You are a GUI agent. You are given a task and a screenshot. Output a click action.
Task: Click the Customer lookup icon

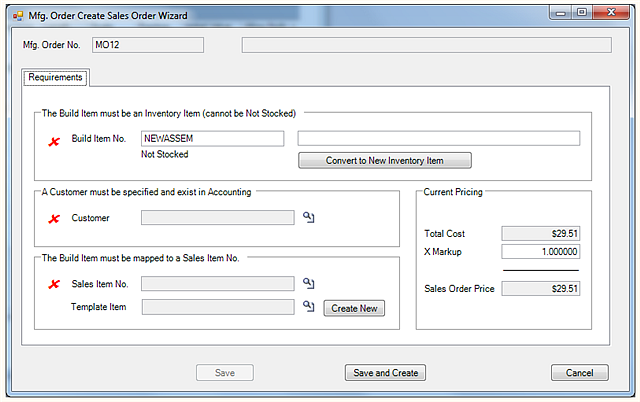(x=309, y=218)
